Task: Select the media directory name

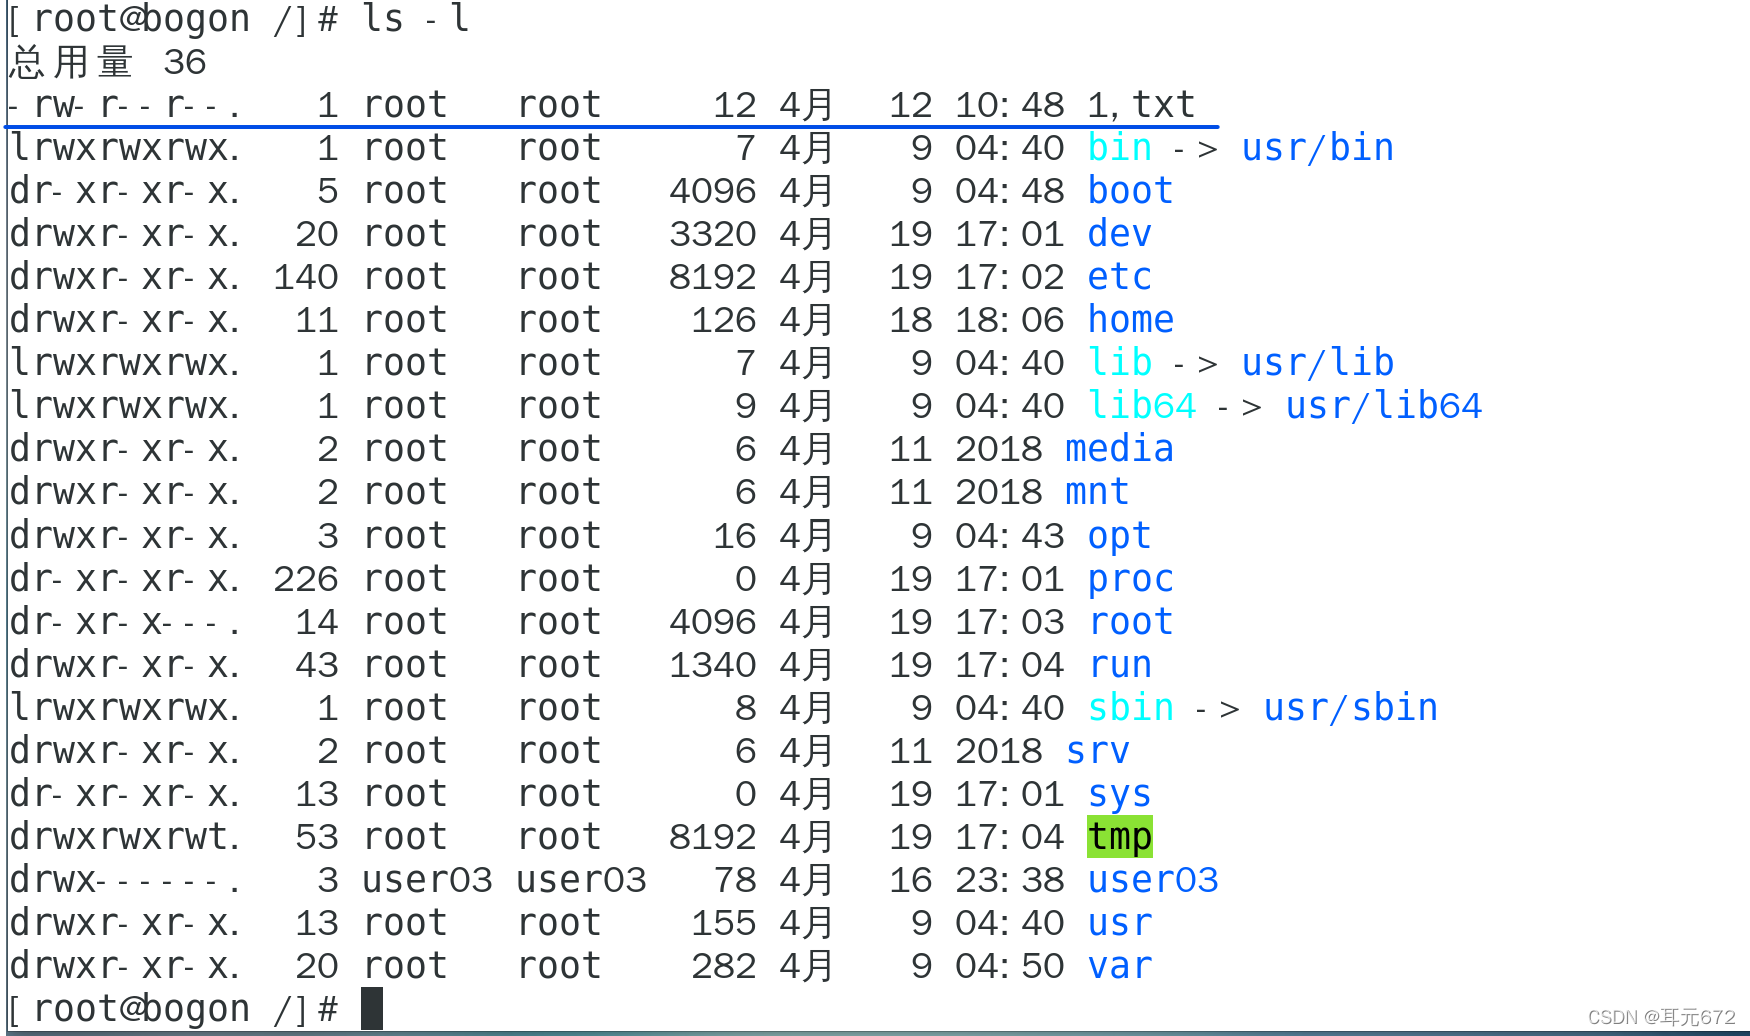Action: tap(1119, 449)
